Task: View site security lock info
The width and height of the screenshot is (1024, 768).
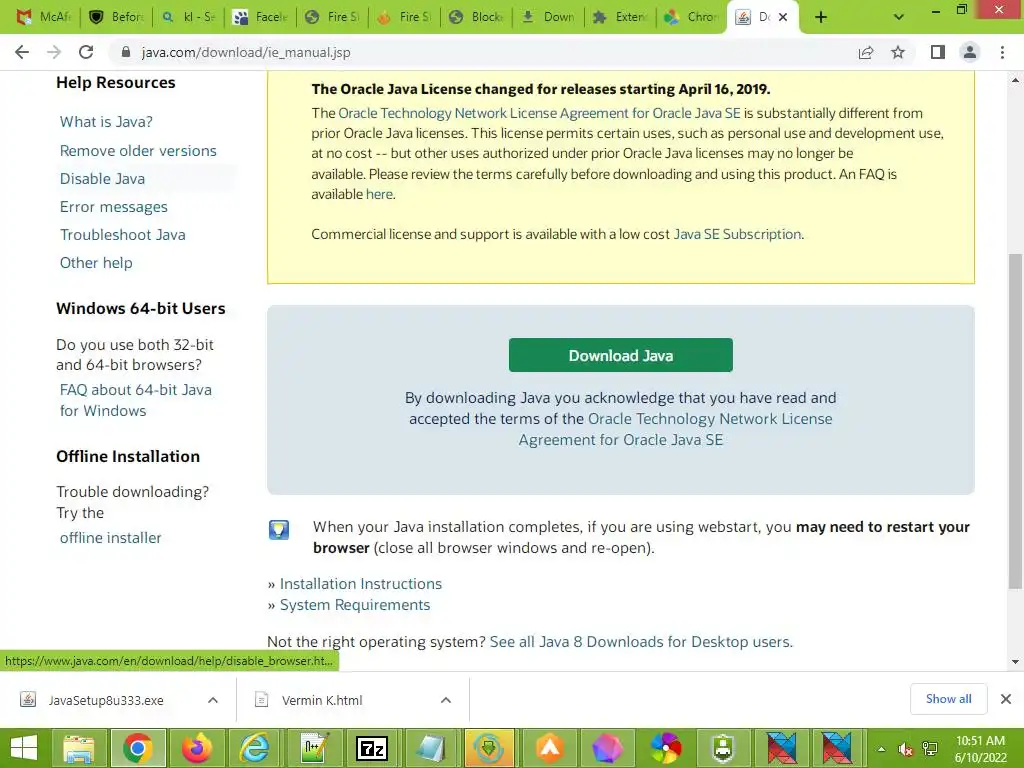Action: [126, 52]
